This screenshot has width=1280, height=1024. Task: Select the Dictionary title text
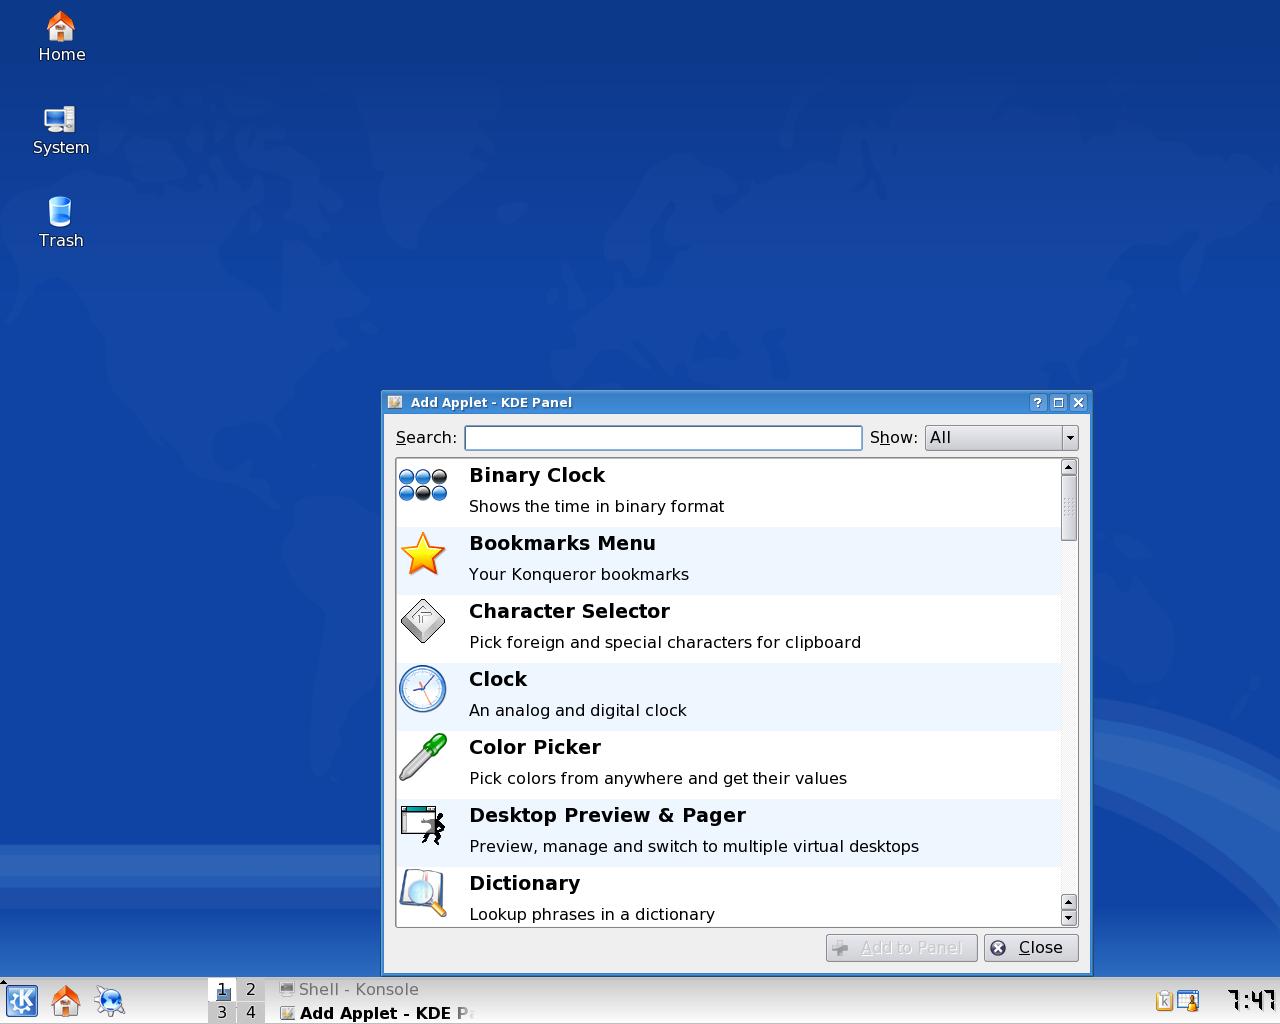coord(524,883)
